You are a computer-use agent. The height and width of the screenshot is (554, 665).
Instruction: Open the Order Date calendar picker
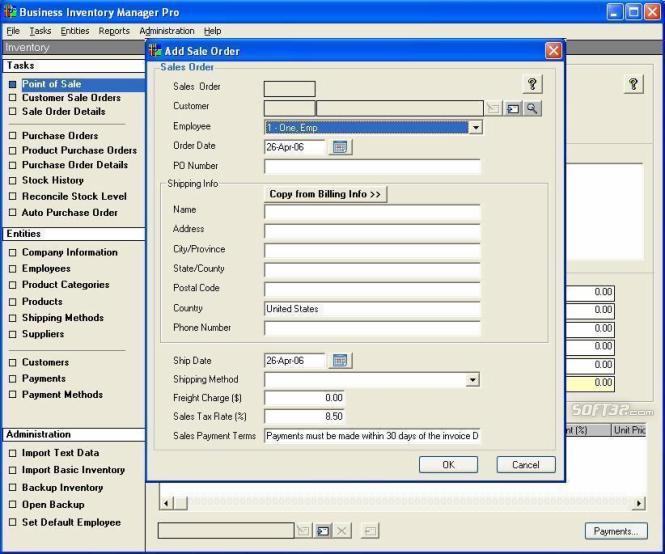(x=340, y=147)
